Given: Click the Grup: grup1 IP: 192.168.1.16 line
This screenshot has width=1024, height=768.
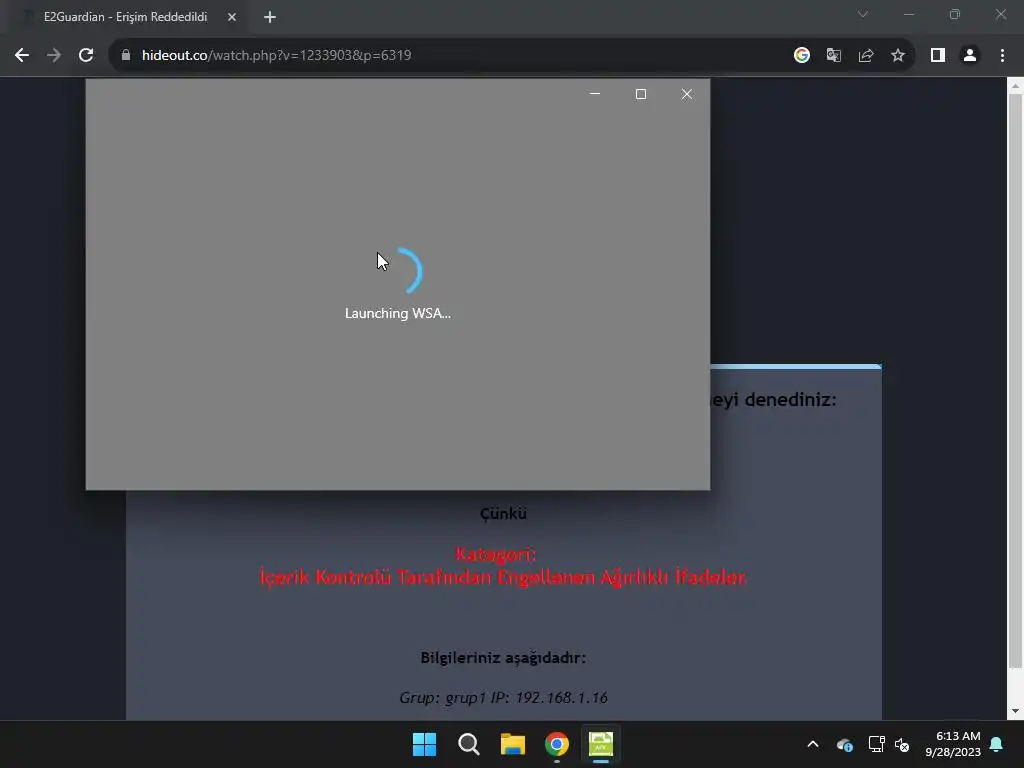Looking at the screenshot, I should (504, 697).
